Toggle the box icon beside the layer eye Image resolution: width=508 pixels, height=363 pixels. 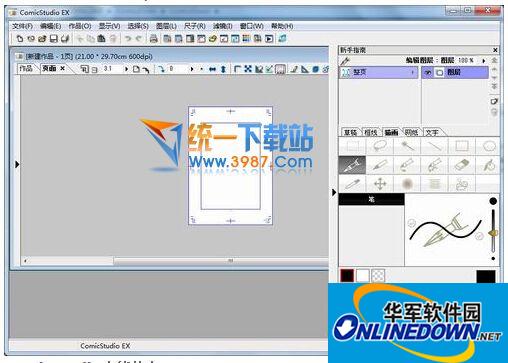440,72
